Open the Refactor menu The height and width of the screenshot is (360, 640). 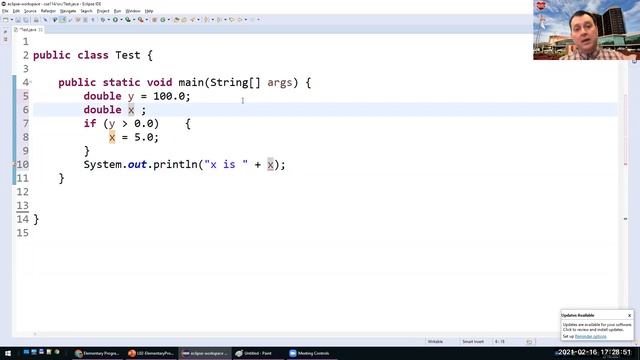[x=48, y=11]
